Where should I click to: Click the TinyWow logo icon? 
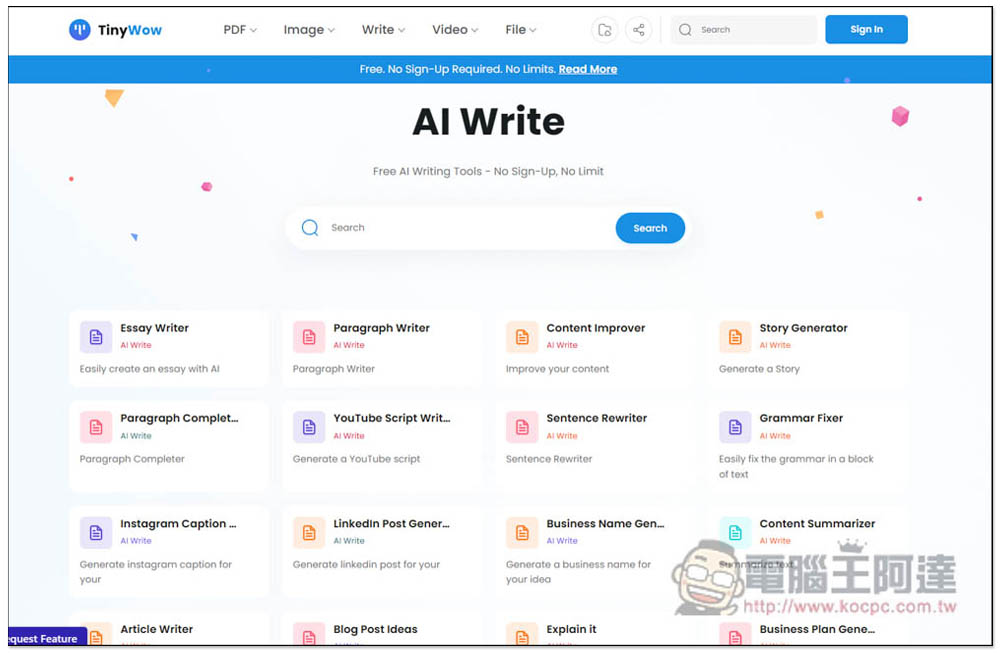pos(80,29)
